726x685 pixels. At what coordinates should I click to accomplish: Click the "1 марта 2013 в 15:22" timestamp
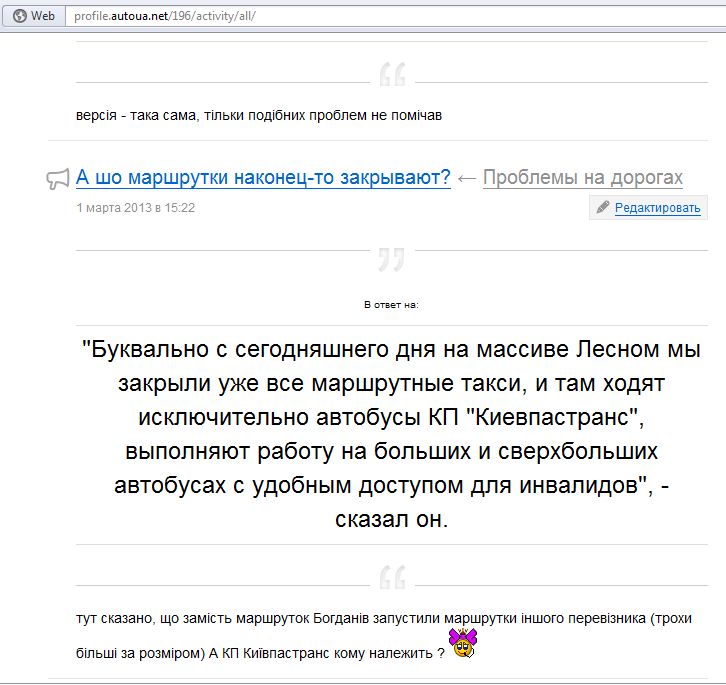coord(135,207)
